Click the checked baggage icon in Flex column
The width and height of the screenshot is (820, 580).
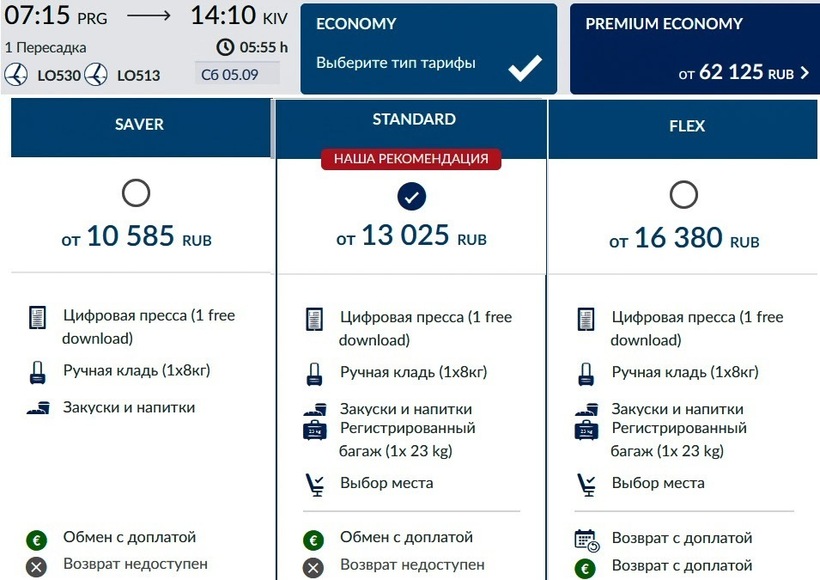coord(586,430)
